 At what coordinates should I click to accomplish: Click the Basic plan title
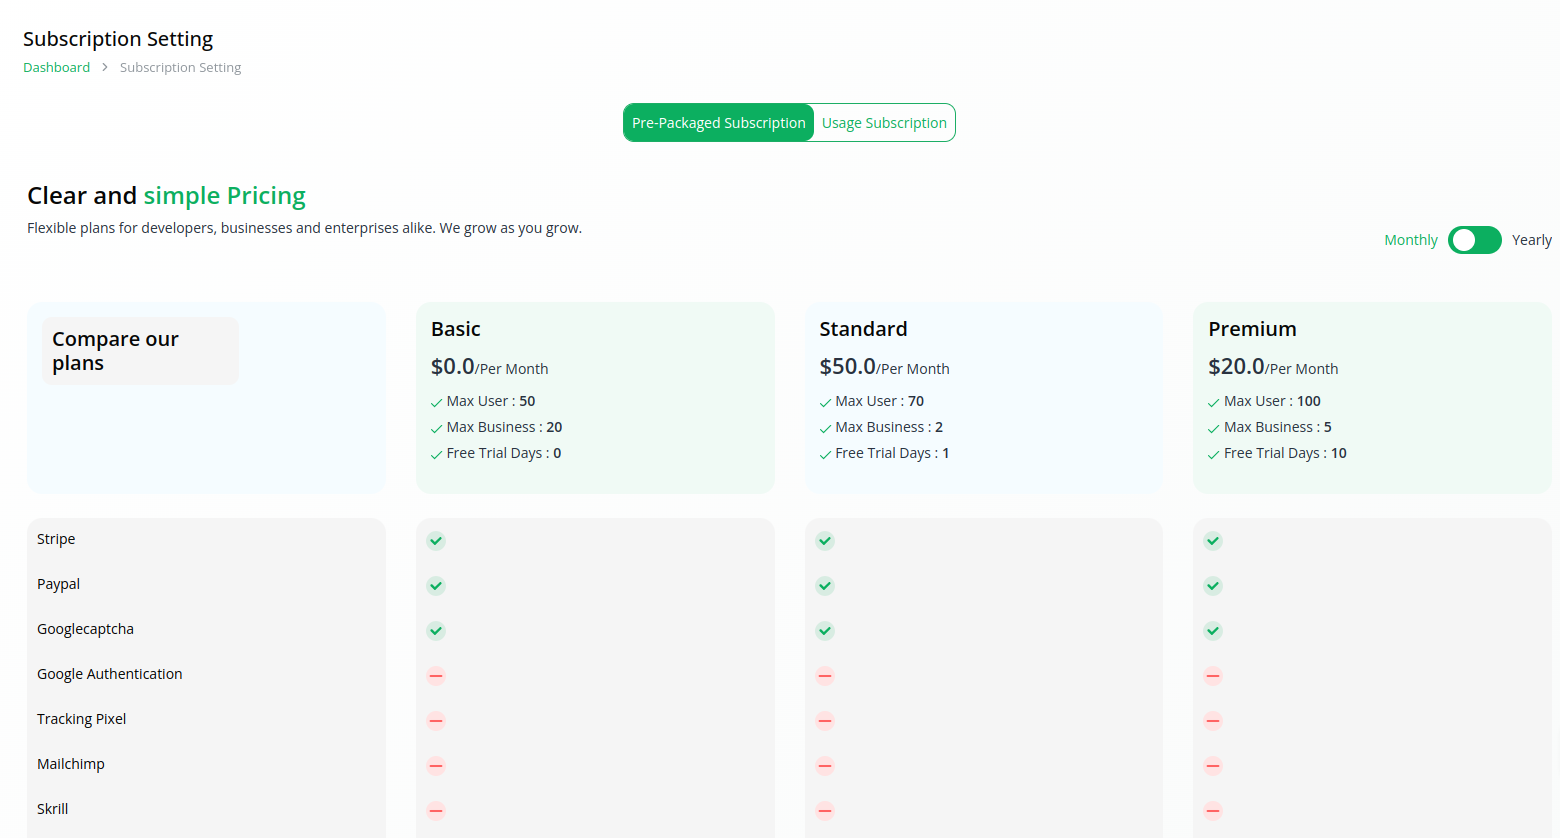tap(456, 329)
